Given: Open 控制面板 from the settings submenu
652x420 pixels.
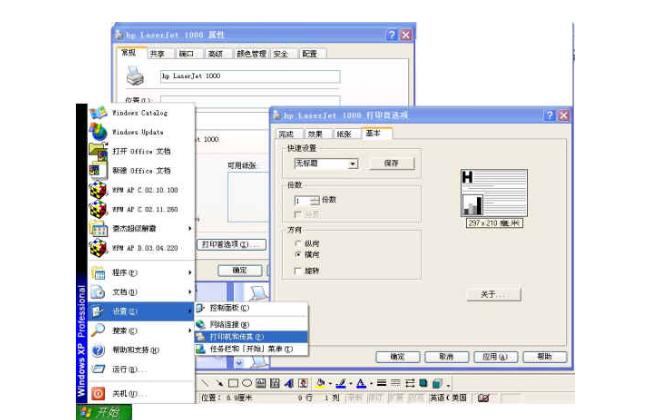Looking at the screenshot, I should pos(251,308).
